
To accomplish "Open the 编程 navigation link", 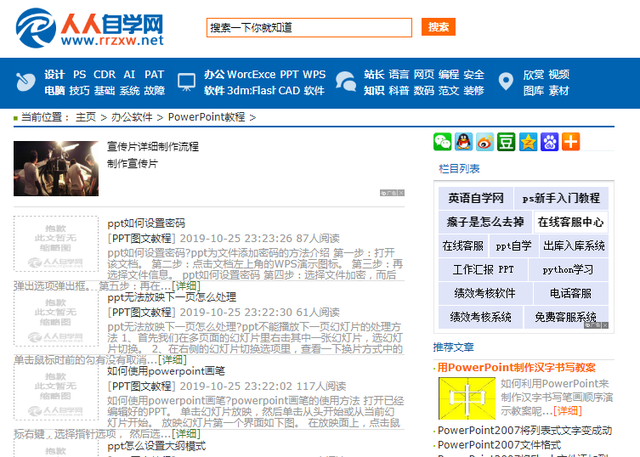I will 449,75.
